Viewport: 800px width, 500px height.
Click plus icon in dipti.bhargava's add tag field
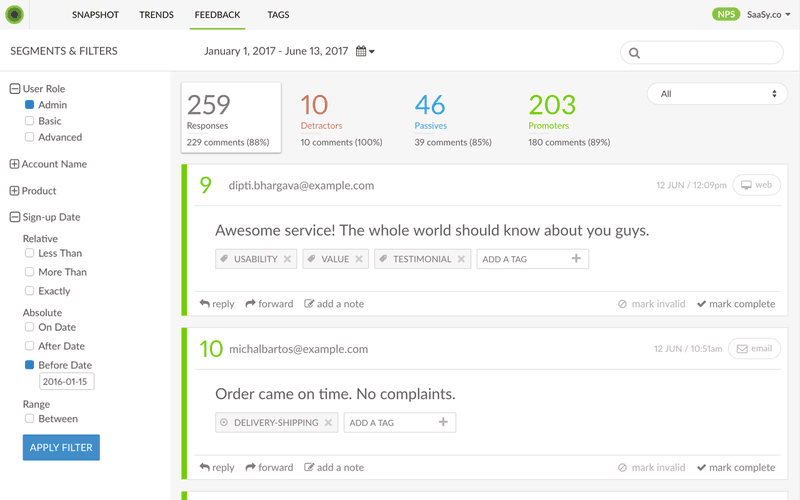tap(576, 259)
